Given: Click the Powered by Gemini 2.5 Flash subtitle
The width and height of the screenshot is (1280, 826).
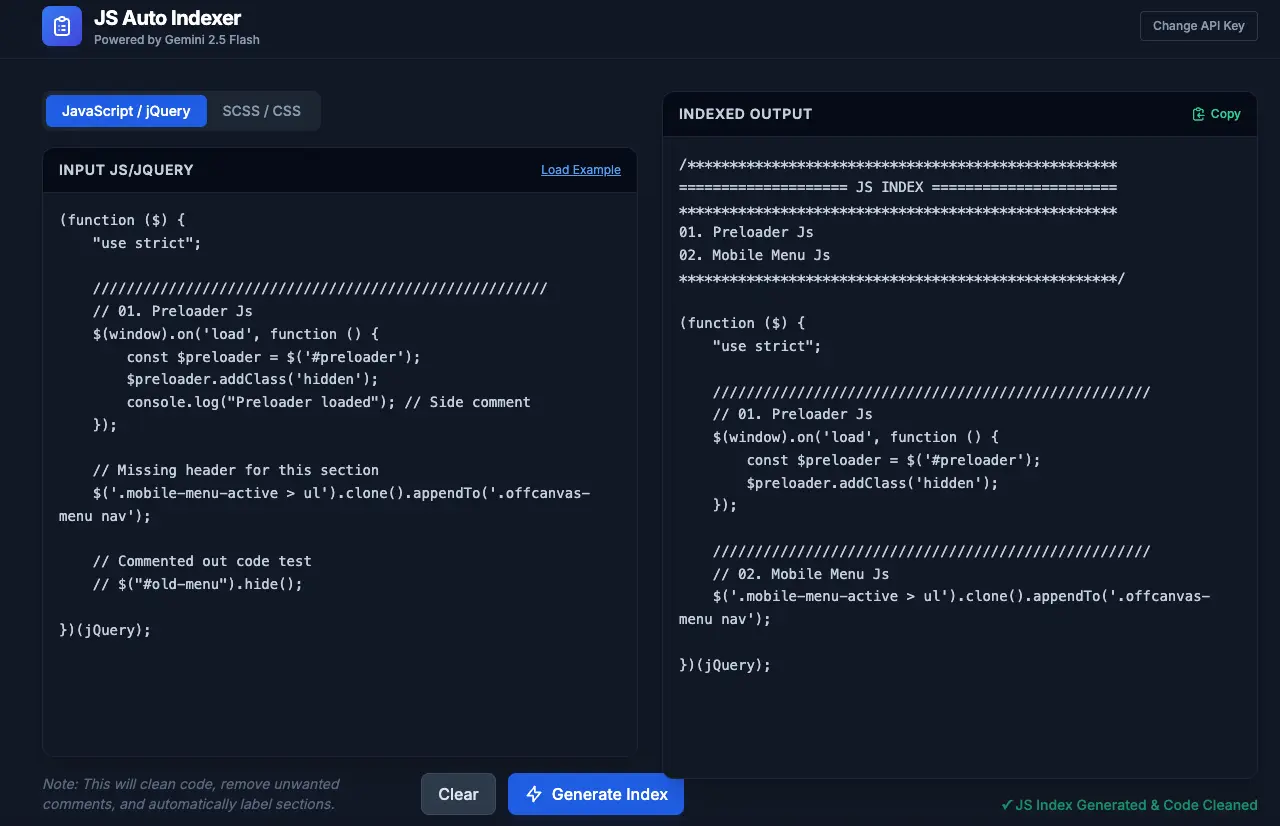Looking at the screenshot, I should coord(174,40).
